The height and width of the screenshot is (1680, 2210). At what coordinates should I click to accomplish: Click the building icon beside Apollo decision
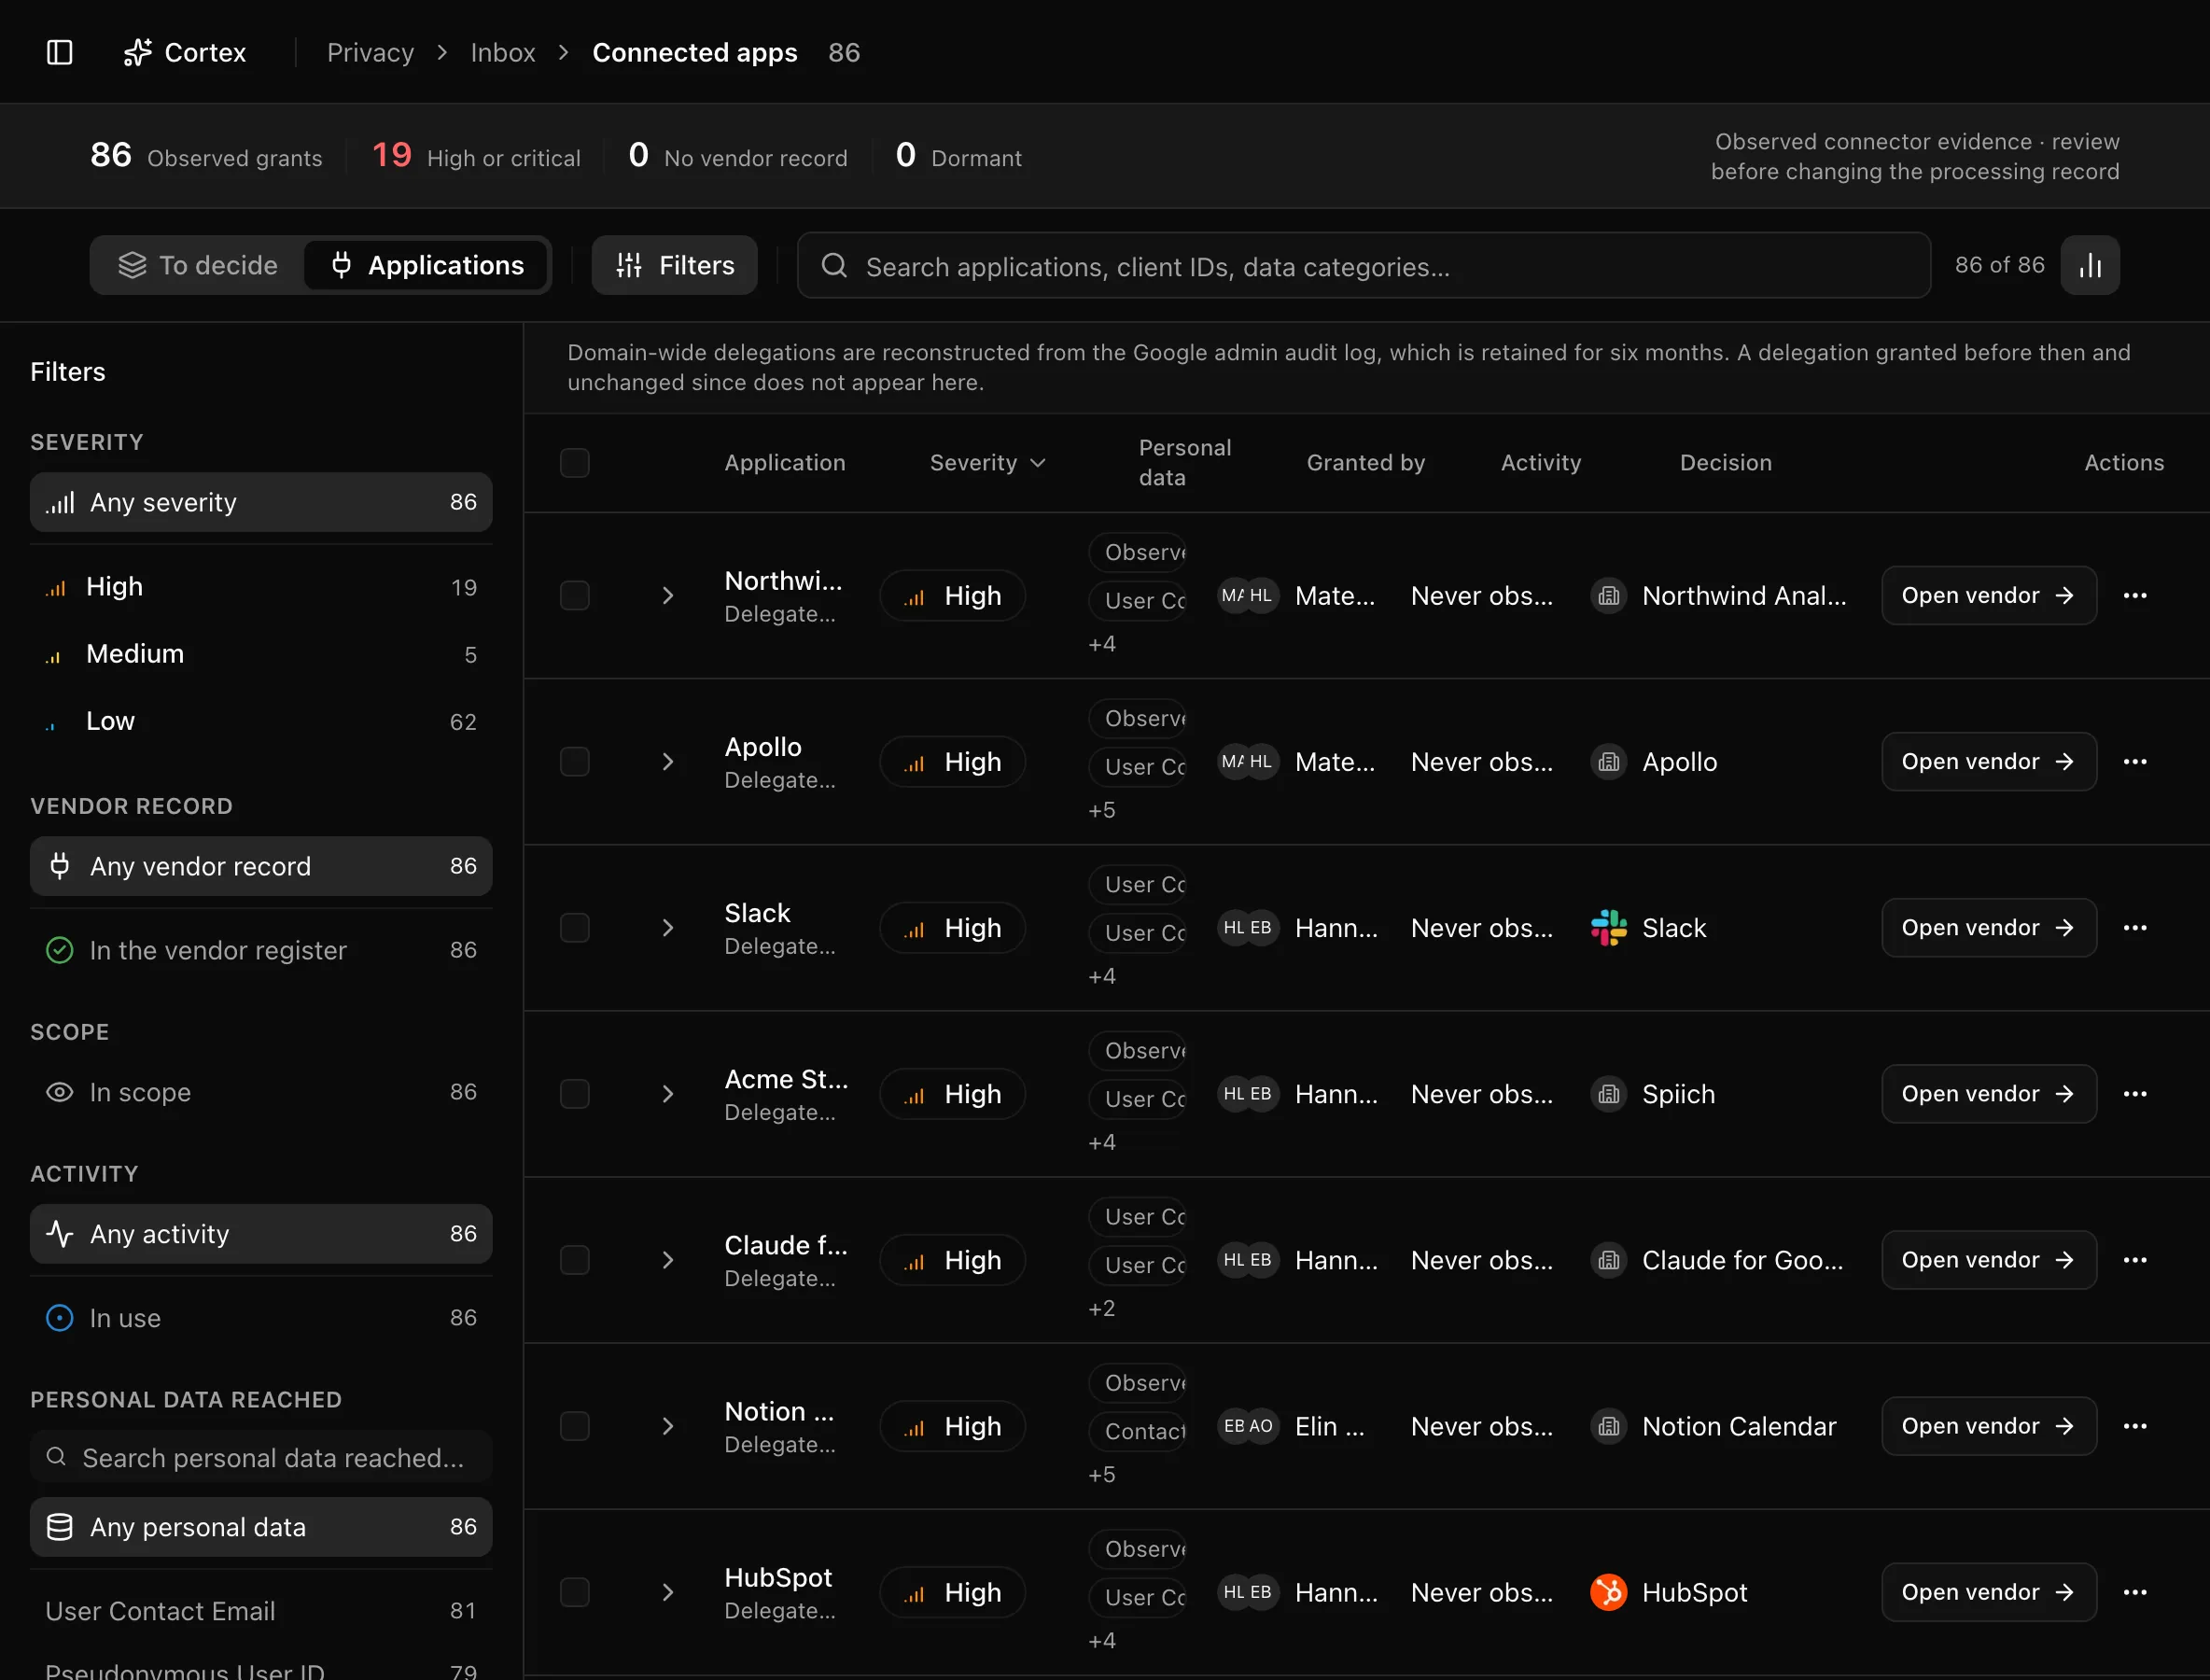[x=1608, y=762]
